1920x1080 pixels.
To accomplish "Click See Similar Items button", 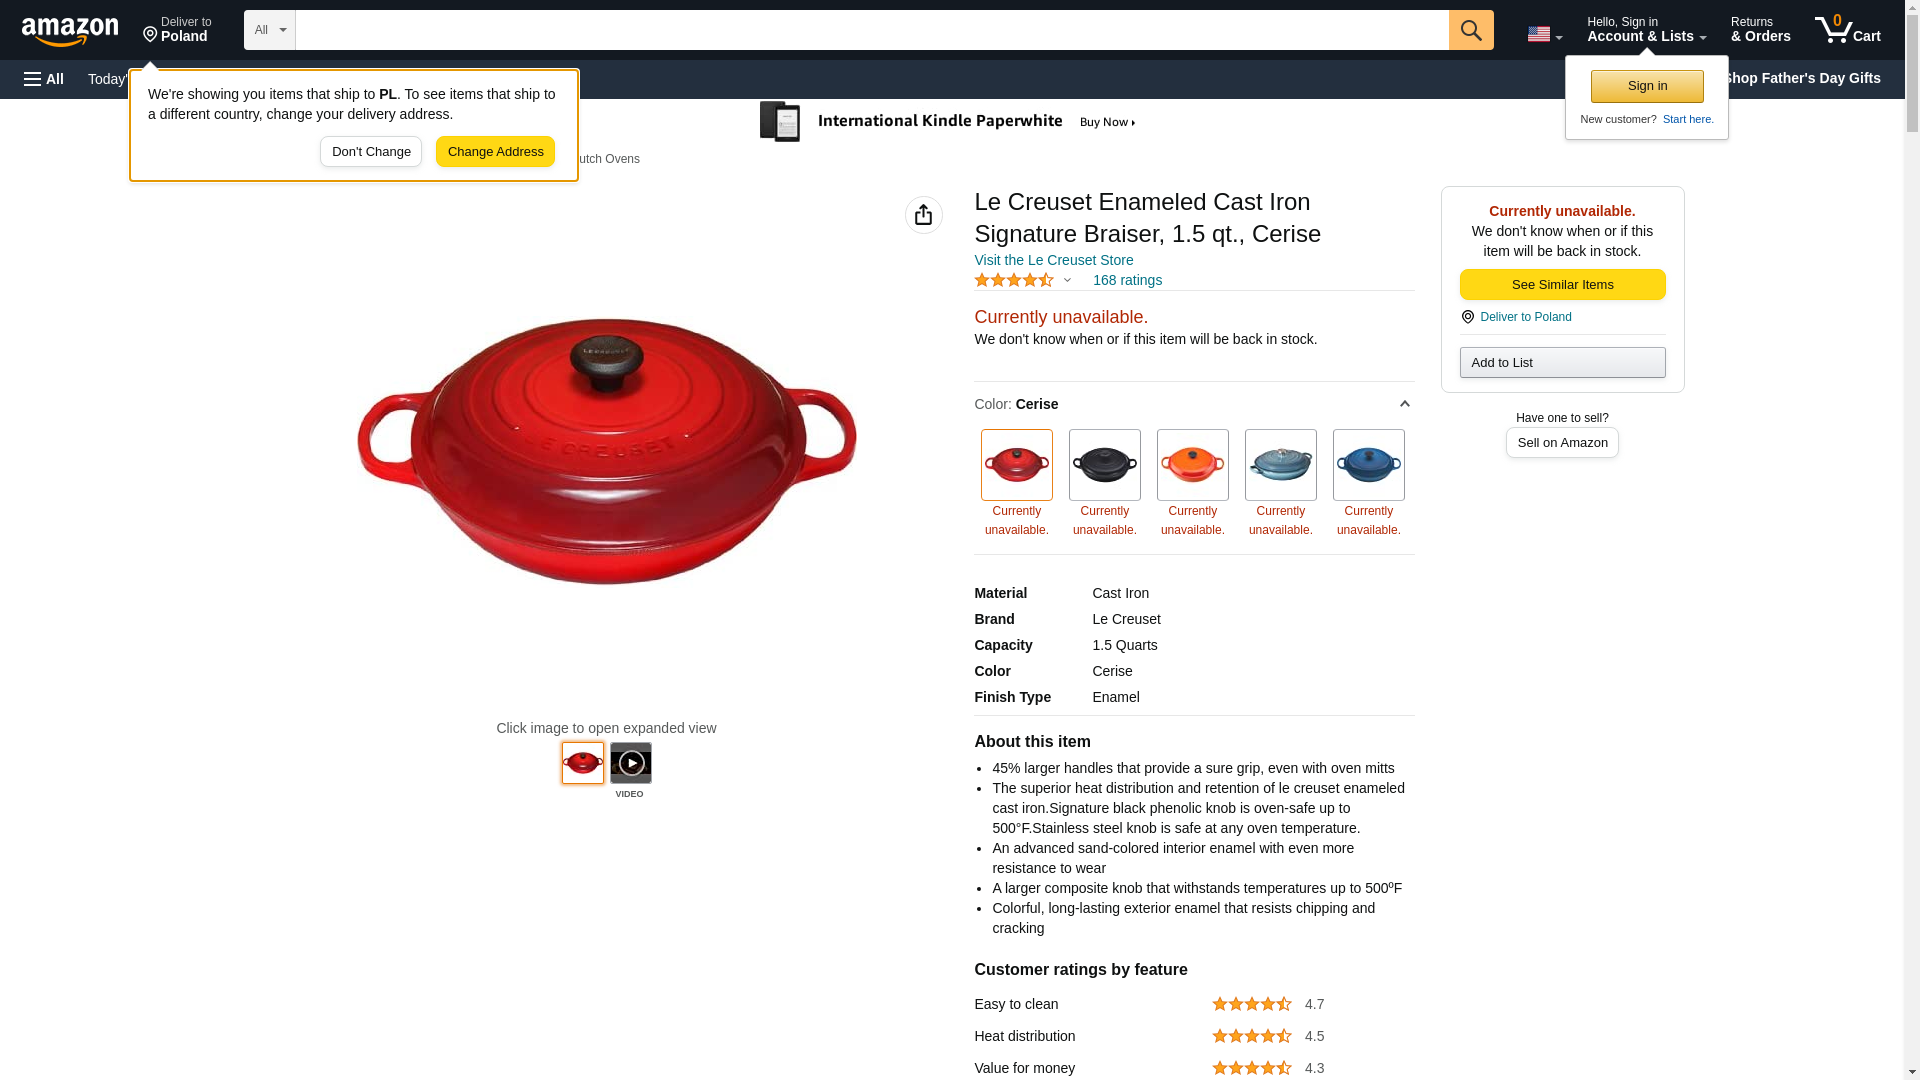I will [1562, 285].
